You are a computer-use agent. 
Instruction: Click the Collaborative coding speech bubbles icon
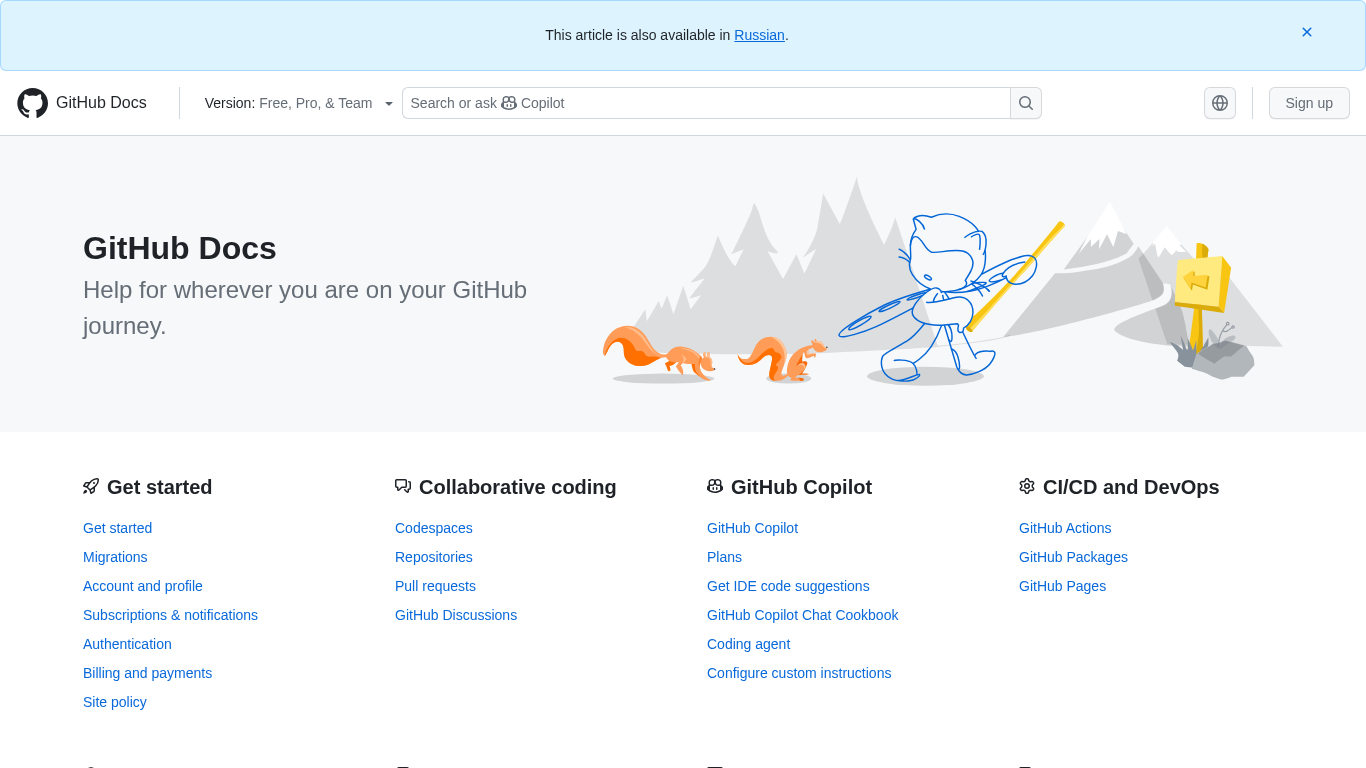click(403, 486)
